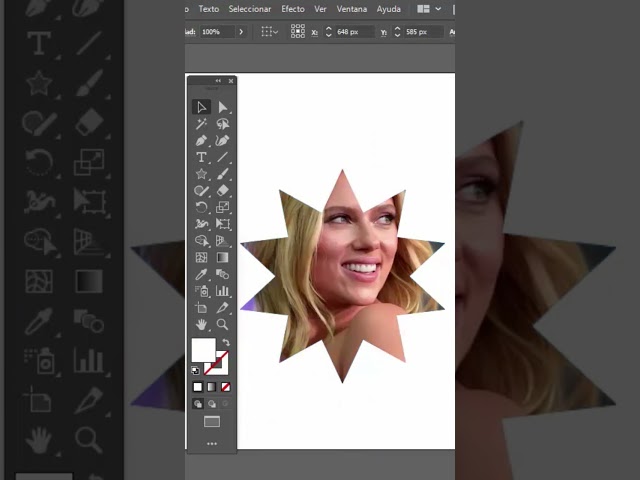
Task: Select the Width warp tool
Action: point(201,224)
